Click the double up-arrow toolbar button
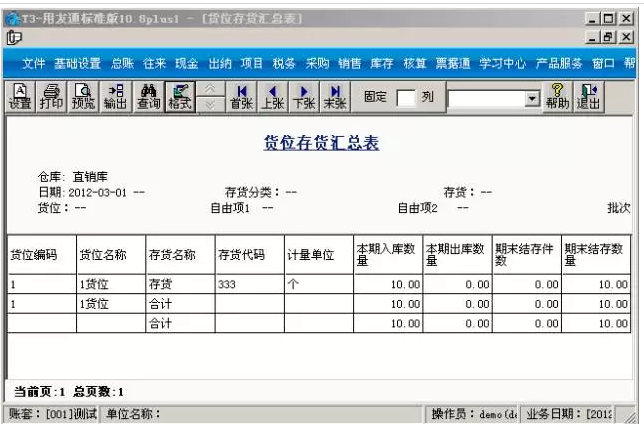 (x=211, y=89)
